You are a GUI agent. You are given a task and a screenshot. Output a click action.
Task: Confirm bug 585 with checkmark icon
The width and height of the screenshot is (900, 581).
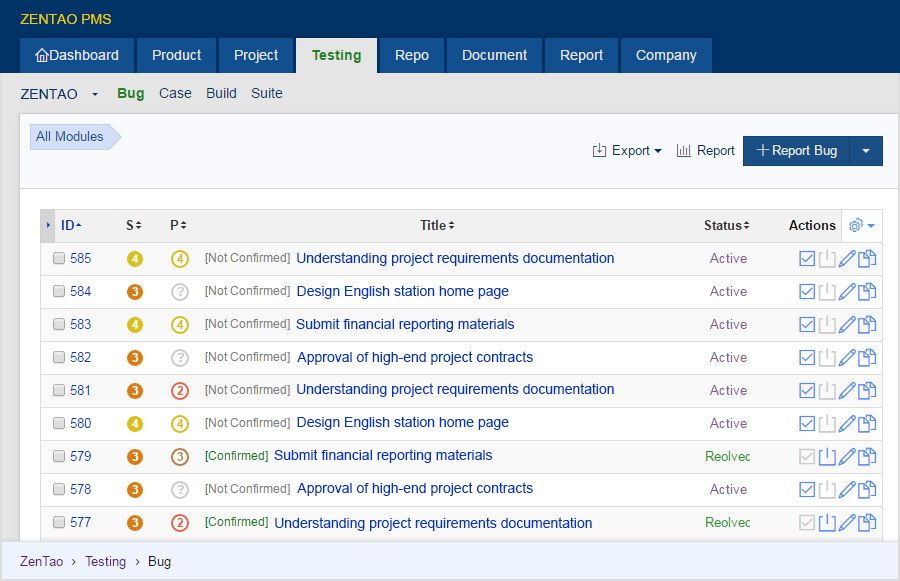point(806,259)
